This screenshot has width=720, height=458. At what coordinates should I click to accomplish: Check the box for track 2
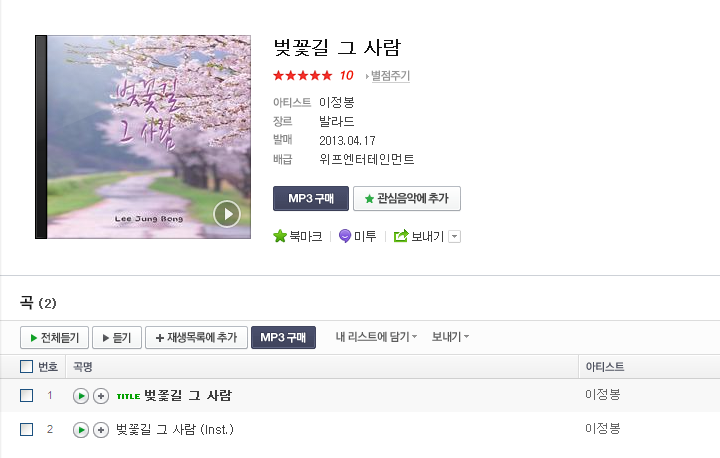click(x=27, y=430)
